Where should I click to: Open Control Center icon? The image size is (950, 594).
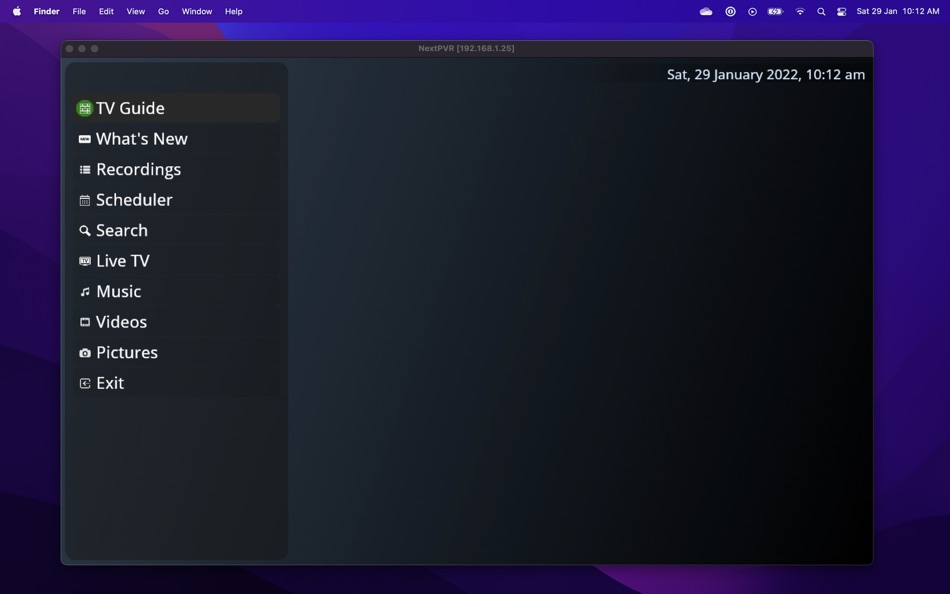pos(842,12)
